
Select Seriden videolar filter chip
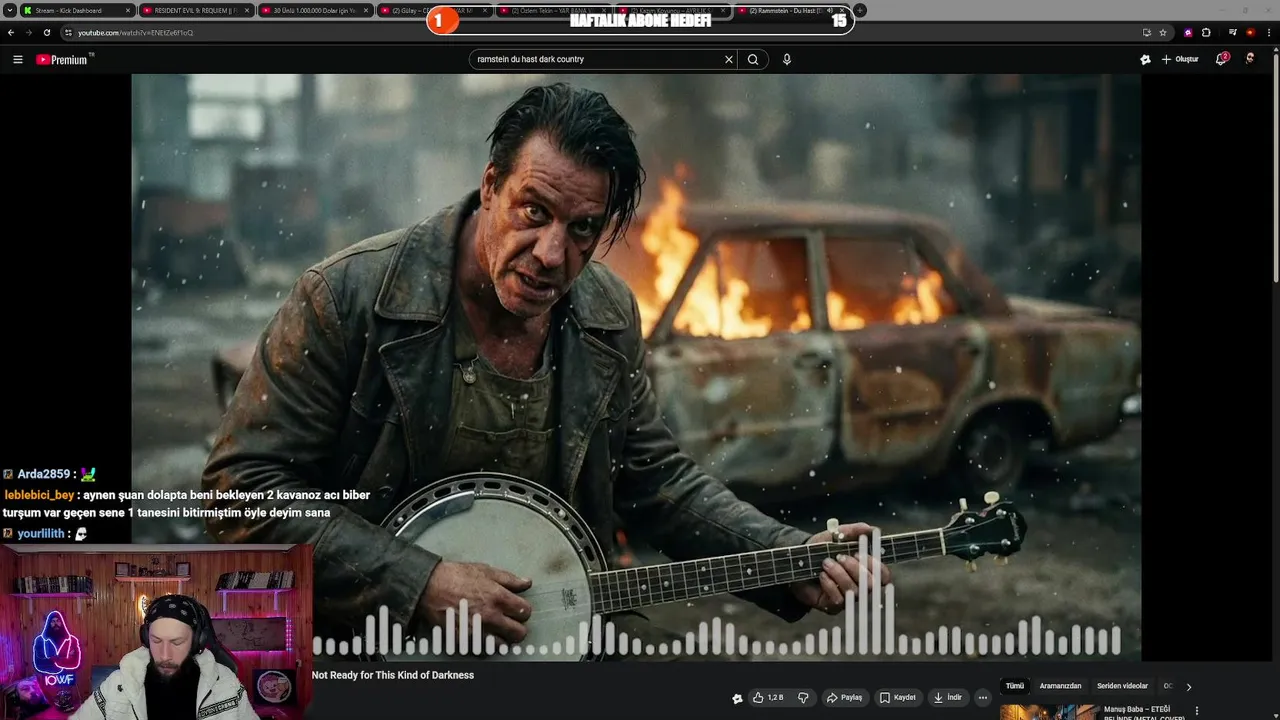[x=1122, y=686]
